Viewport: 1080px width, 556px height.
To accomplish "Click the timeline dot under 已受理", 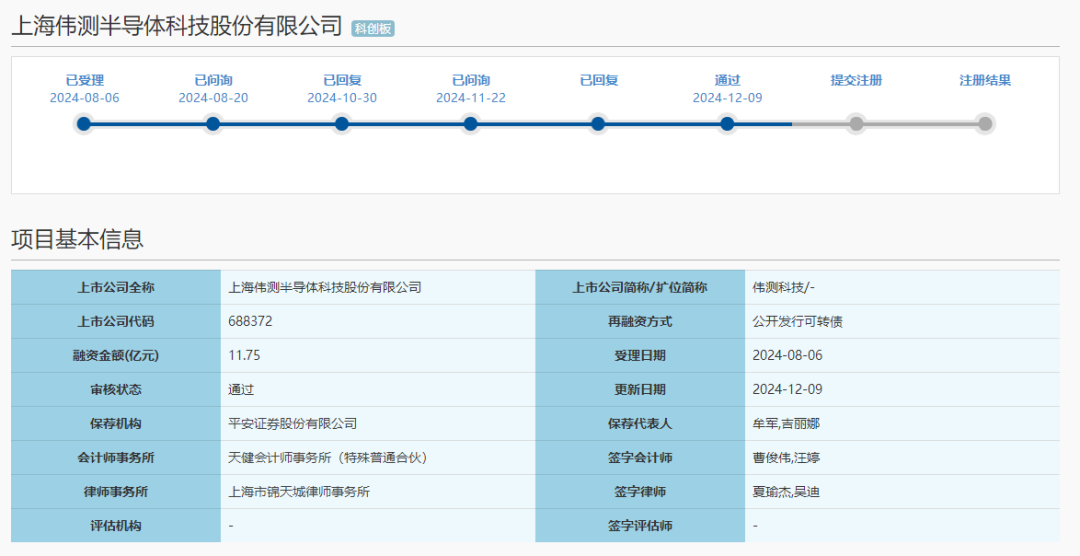I will 84,124.
